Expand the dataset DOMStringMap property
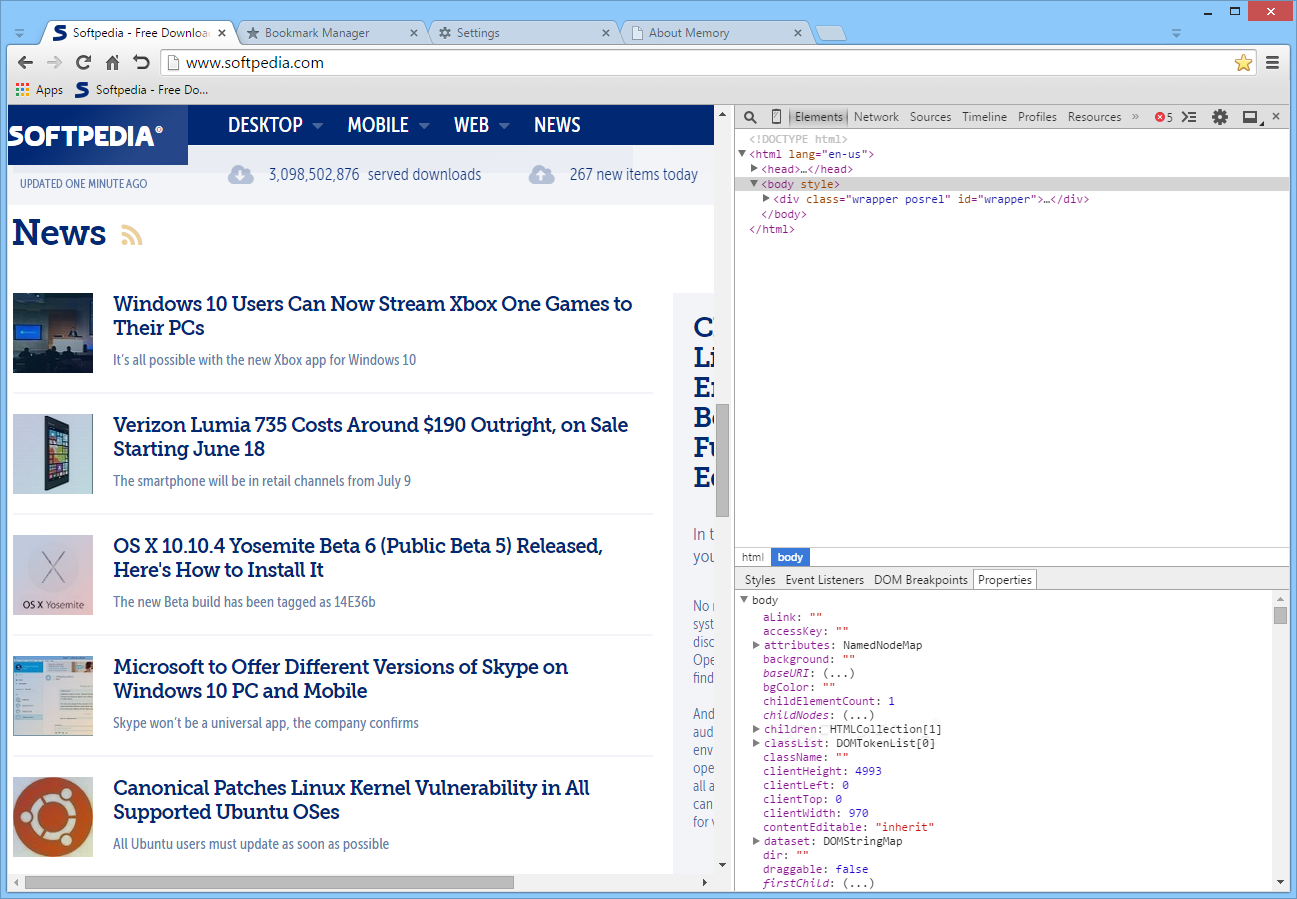 [x=756, y=841]
